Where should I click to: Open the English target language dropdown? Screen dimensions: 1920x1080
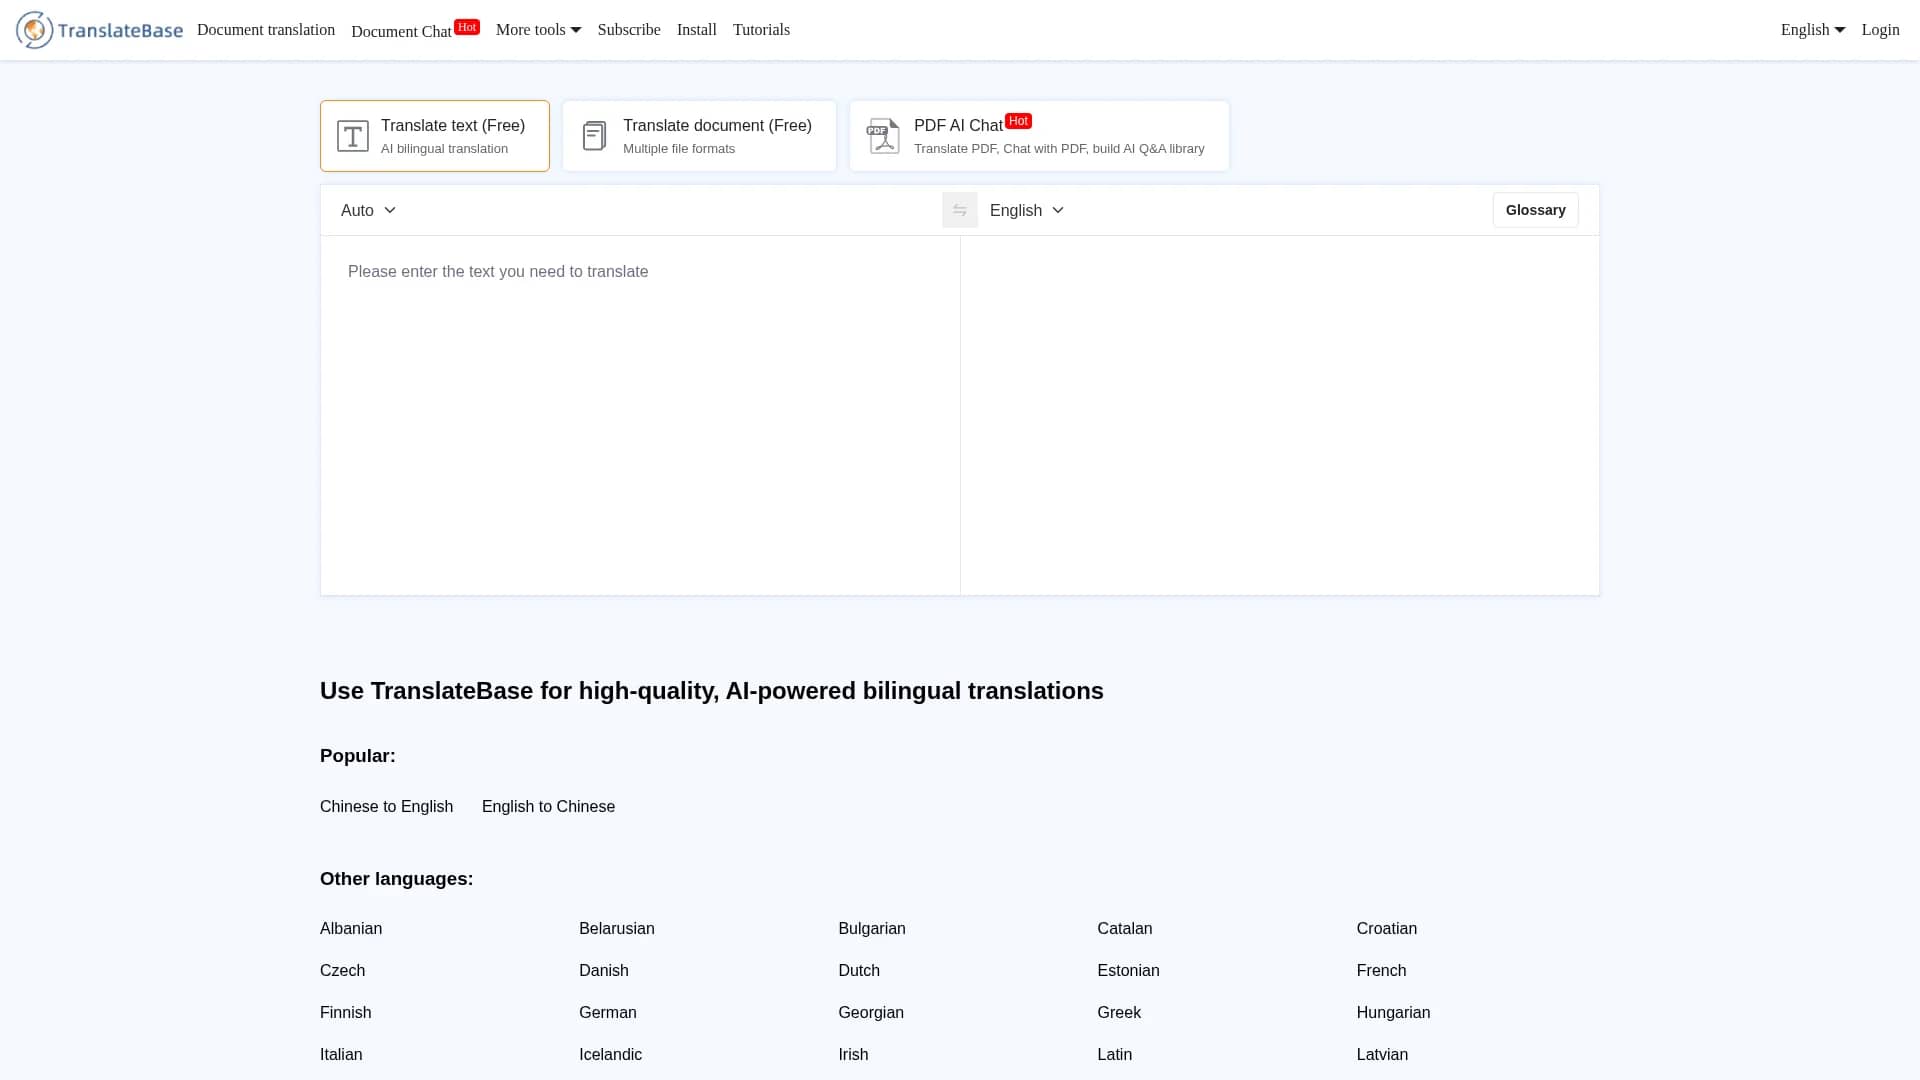point(1026,210)
